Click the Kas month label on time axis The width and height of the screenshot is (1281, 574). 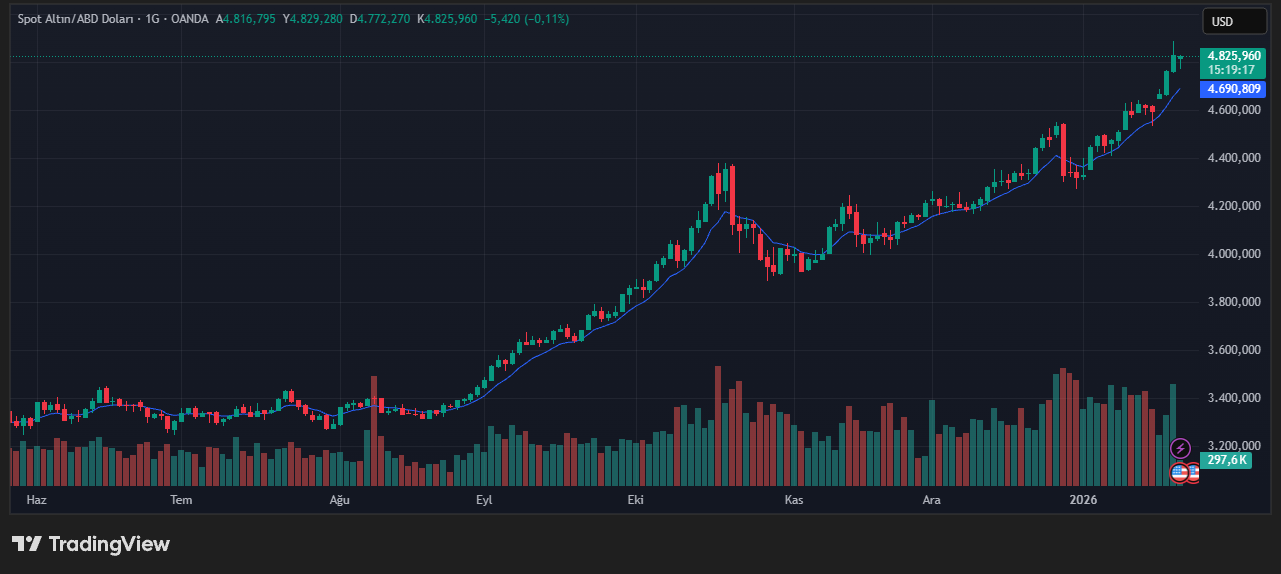[794, 499]
